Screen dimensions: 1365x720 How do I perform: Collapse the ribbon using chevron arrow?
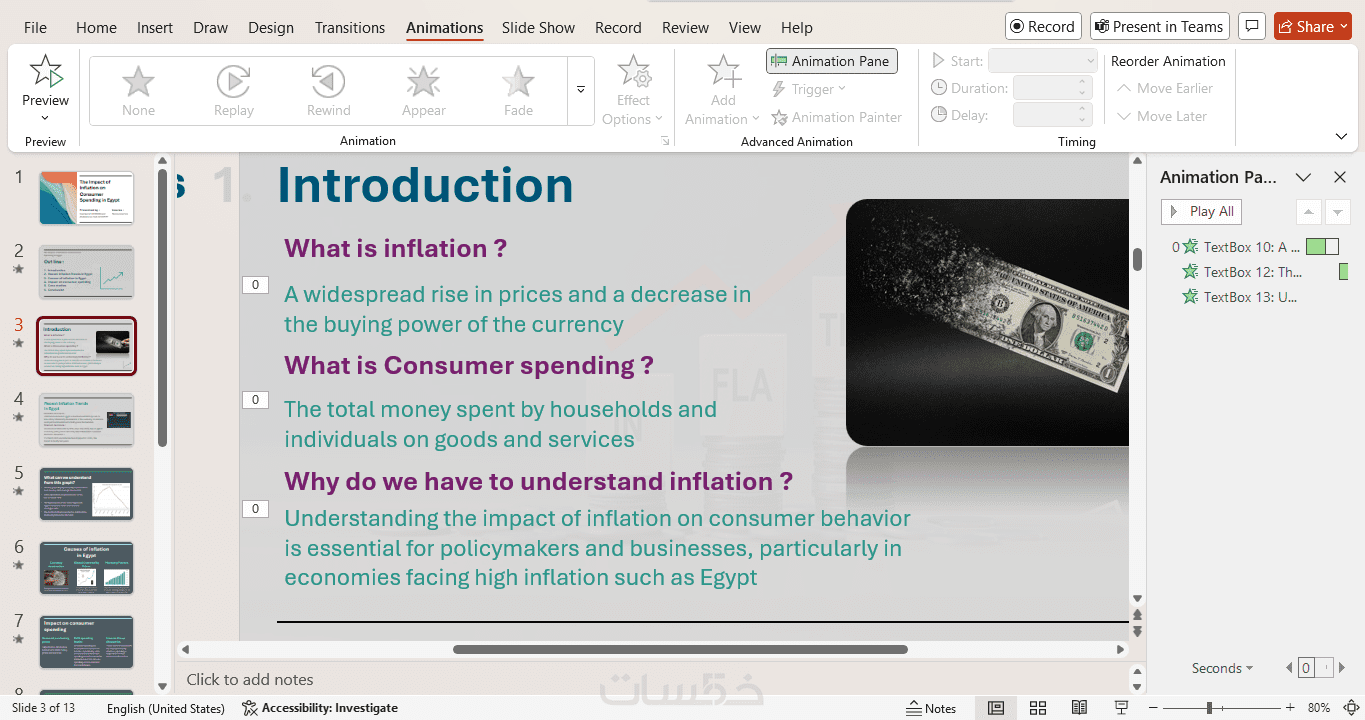coord(1341,136)
